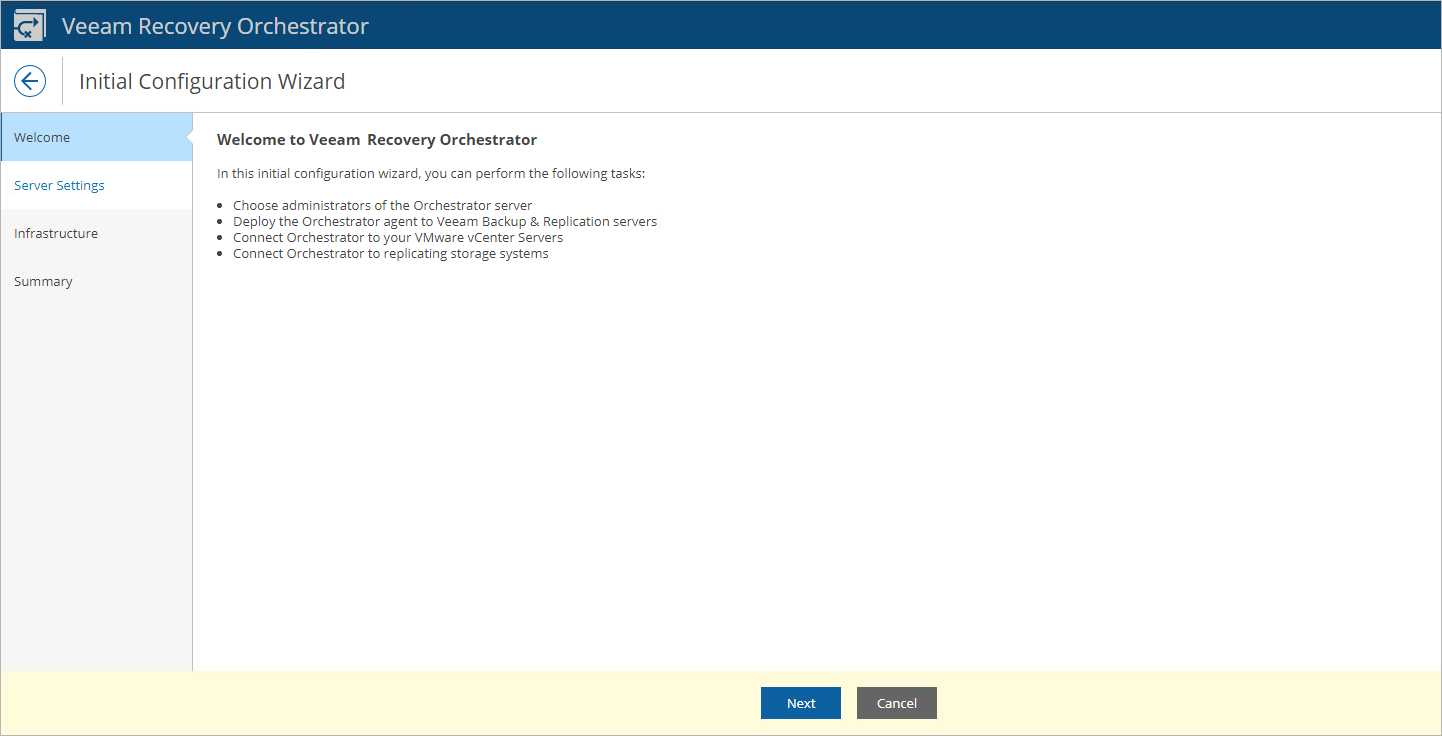Click the circular back arrow icon
This screenshot has width=1442, height=736.
click(30, 80)
